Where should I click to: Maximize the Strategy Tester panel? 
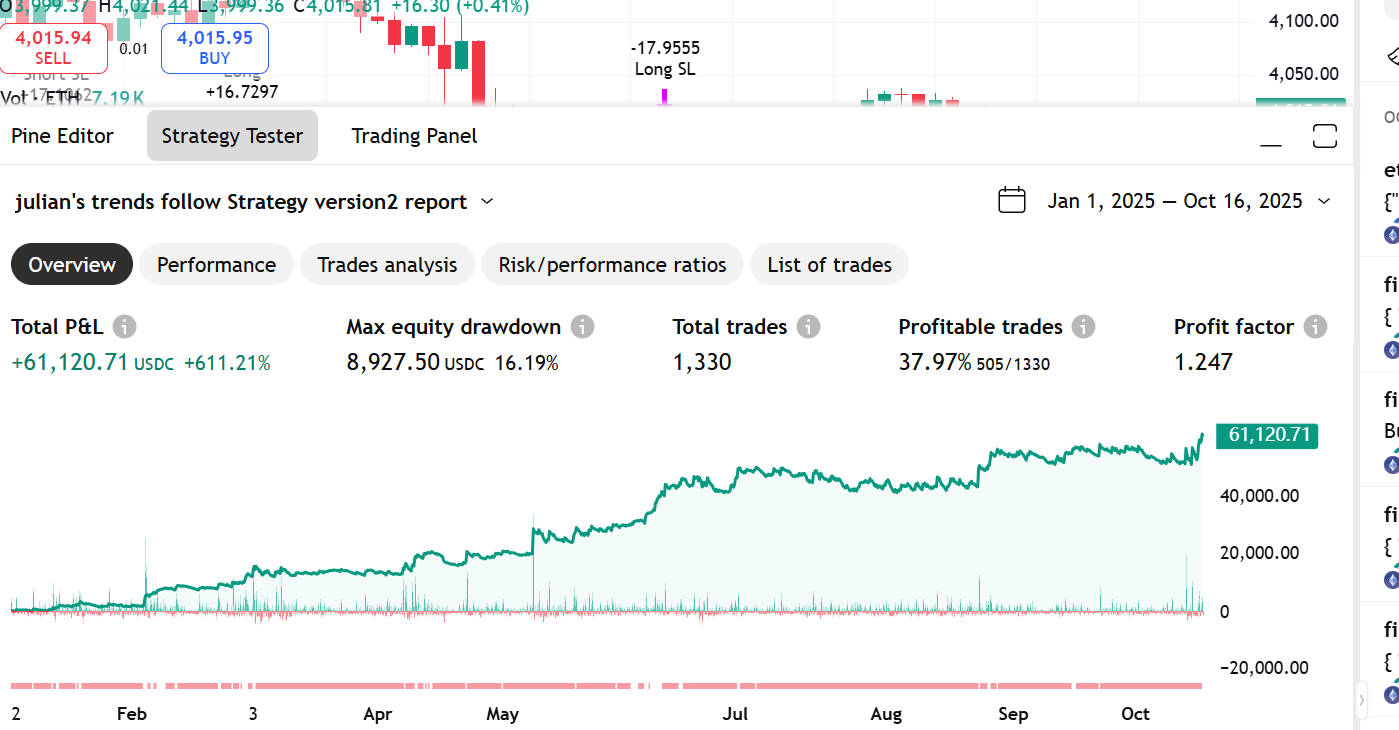[1325, 136]
